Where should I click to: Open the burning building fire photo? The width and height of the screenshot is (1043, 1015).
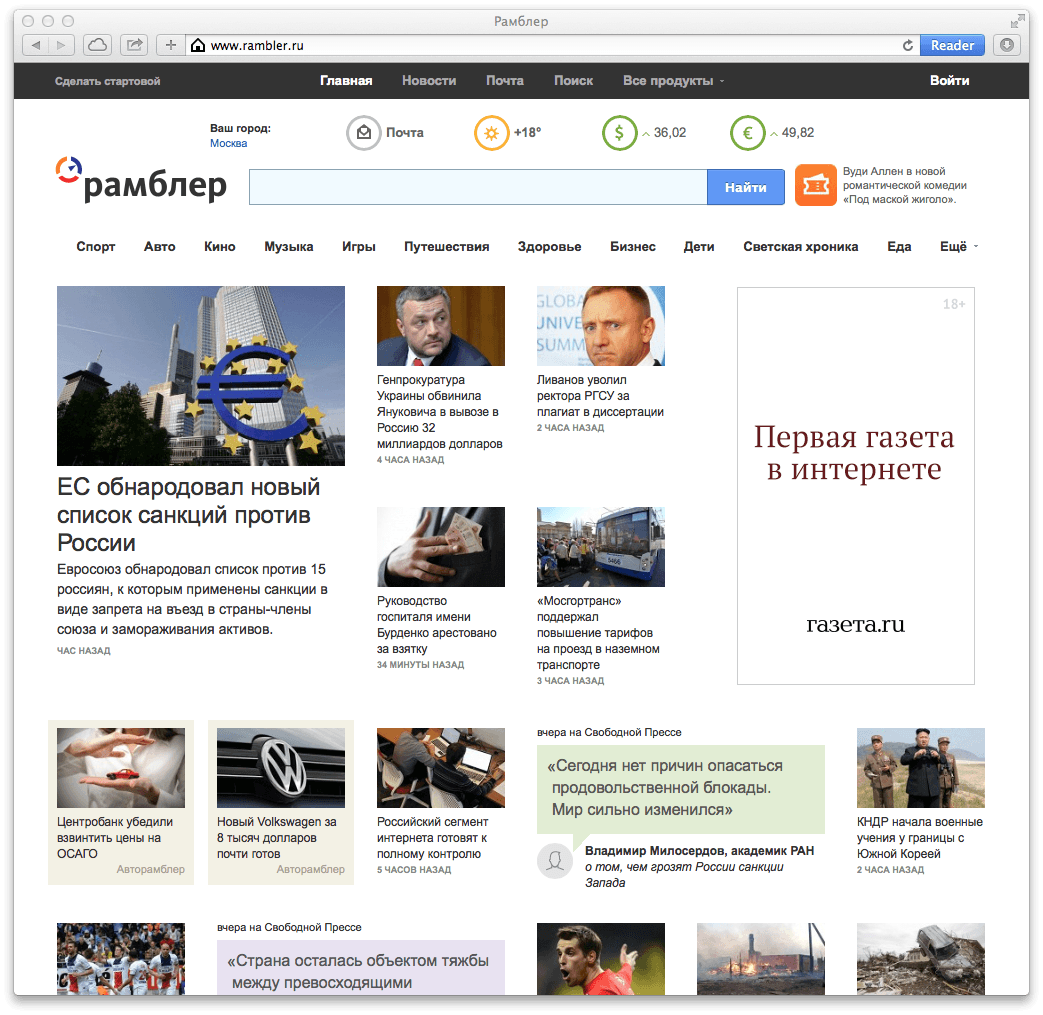(761, 958)
